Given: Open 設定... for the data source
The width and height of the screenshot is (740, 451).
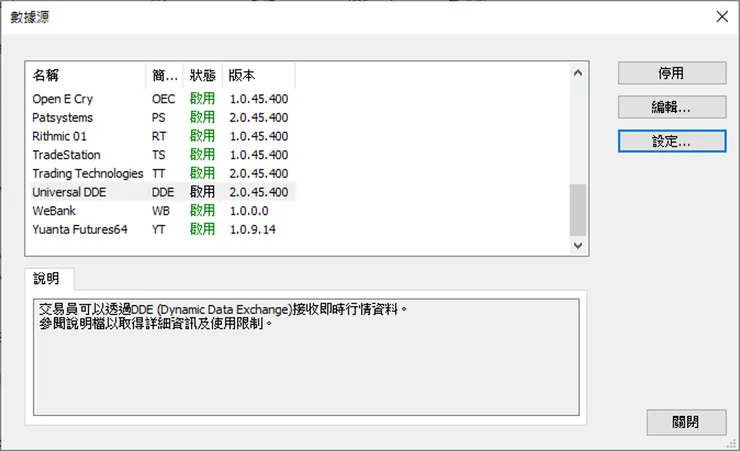Looking at the screenshot, I should point(672,141).
